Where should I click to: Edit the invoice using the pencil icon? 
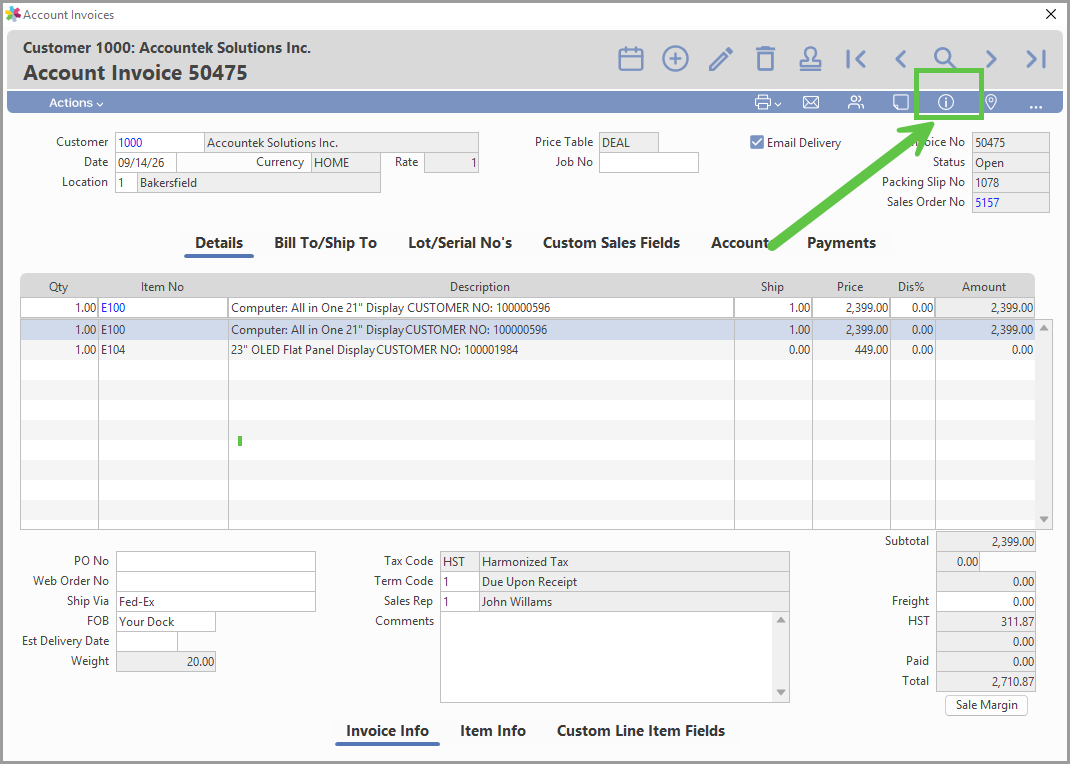[721, 59]
